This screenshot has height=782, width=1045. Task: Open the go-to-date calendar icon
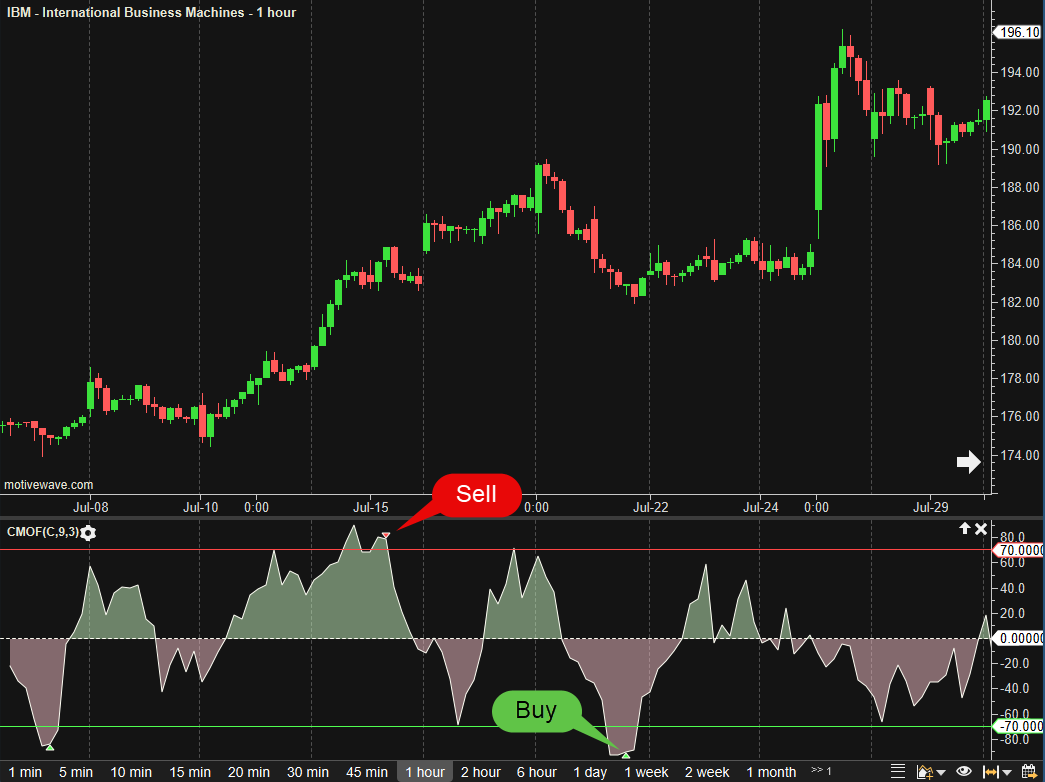[x=1029, y=771]
